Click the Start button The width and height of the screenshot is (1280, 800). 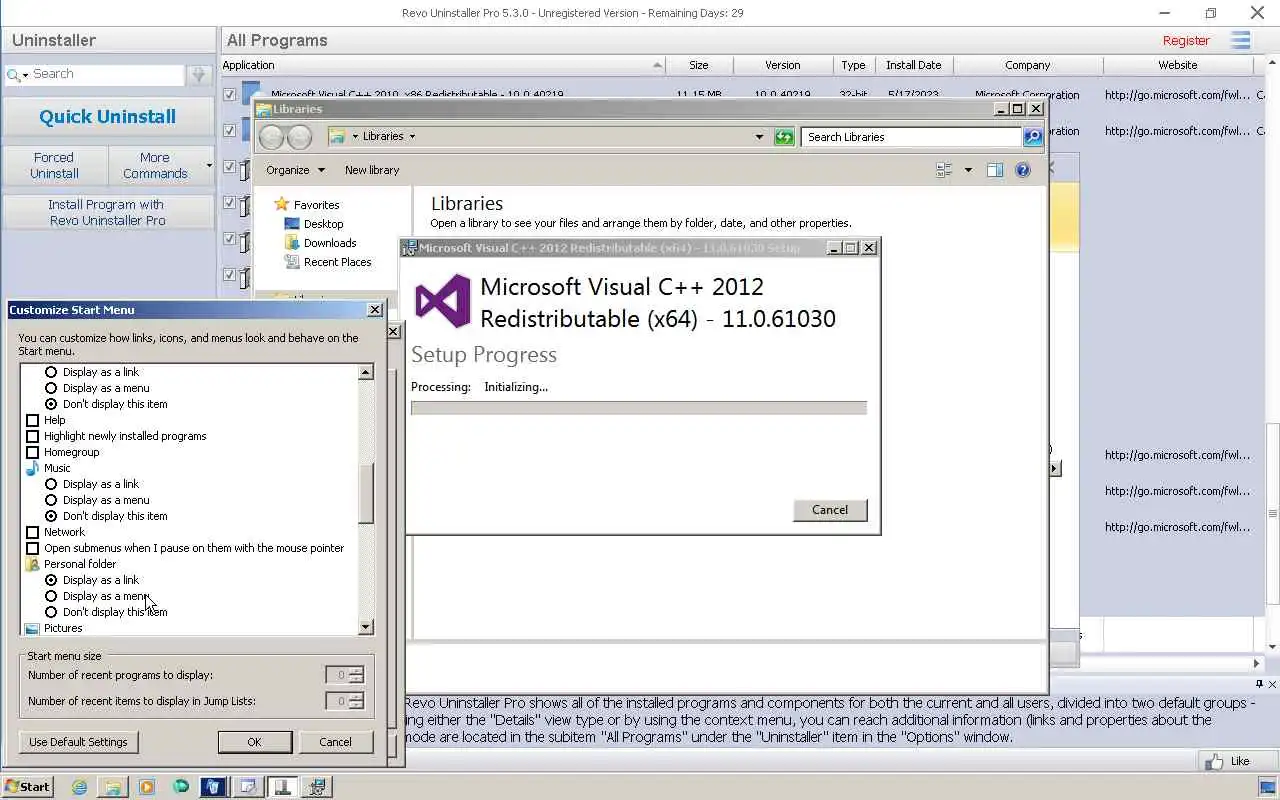click(27, 787)
